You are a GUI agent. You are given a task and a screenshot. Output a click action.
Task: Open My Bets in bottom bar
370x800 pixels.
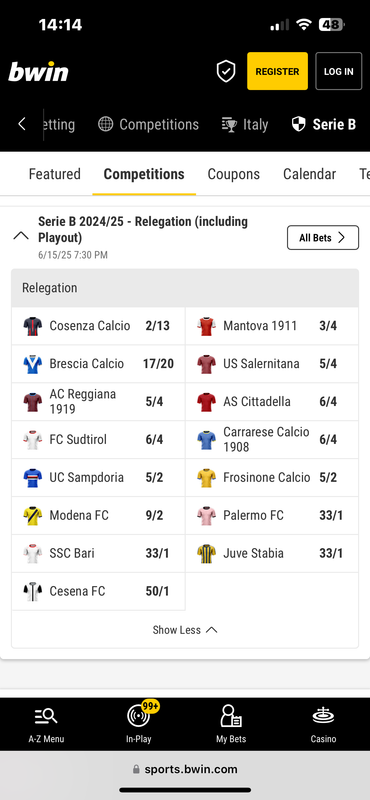[231, 716]
